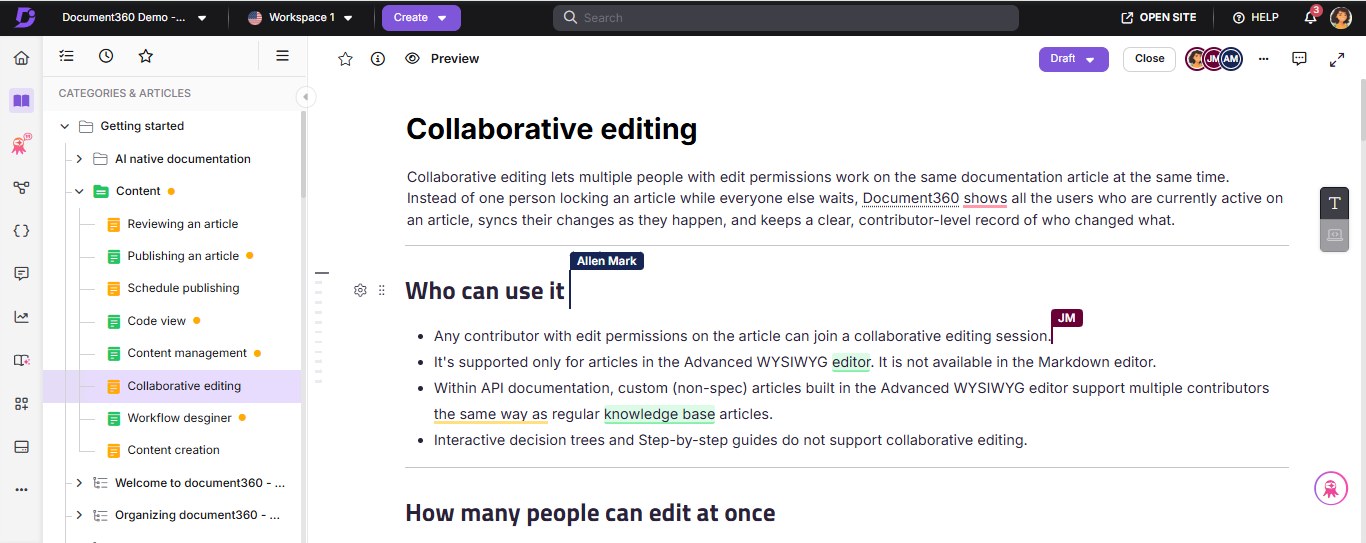Open the workflow nodes icon in left rail
This screenshot has height=543, width=1366.
tap(21, 187)
